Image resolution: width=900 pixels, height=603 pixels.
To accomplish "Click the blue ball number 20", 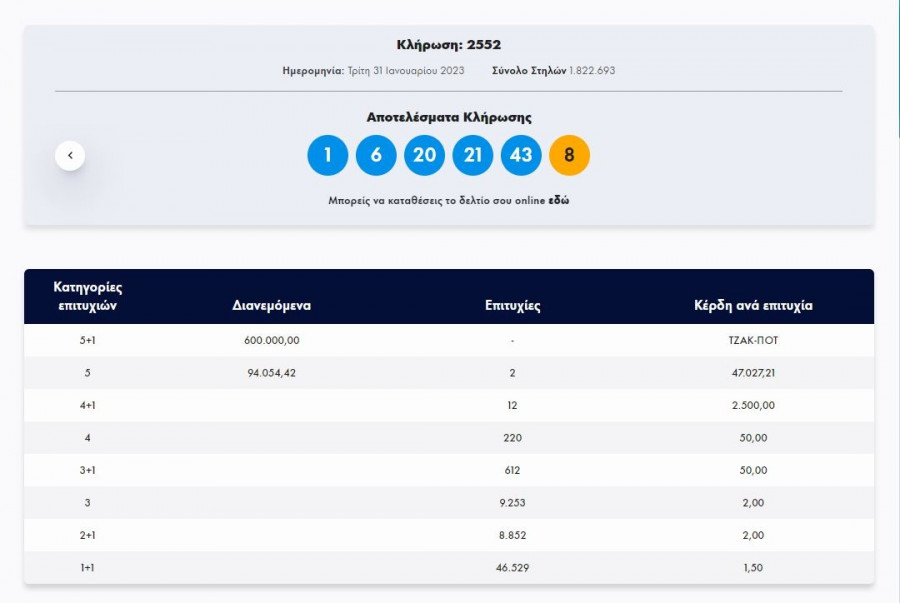I will pos(424,155).
